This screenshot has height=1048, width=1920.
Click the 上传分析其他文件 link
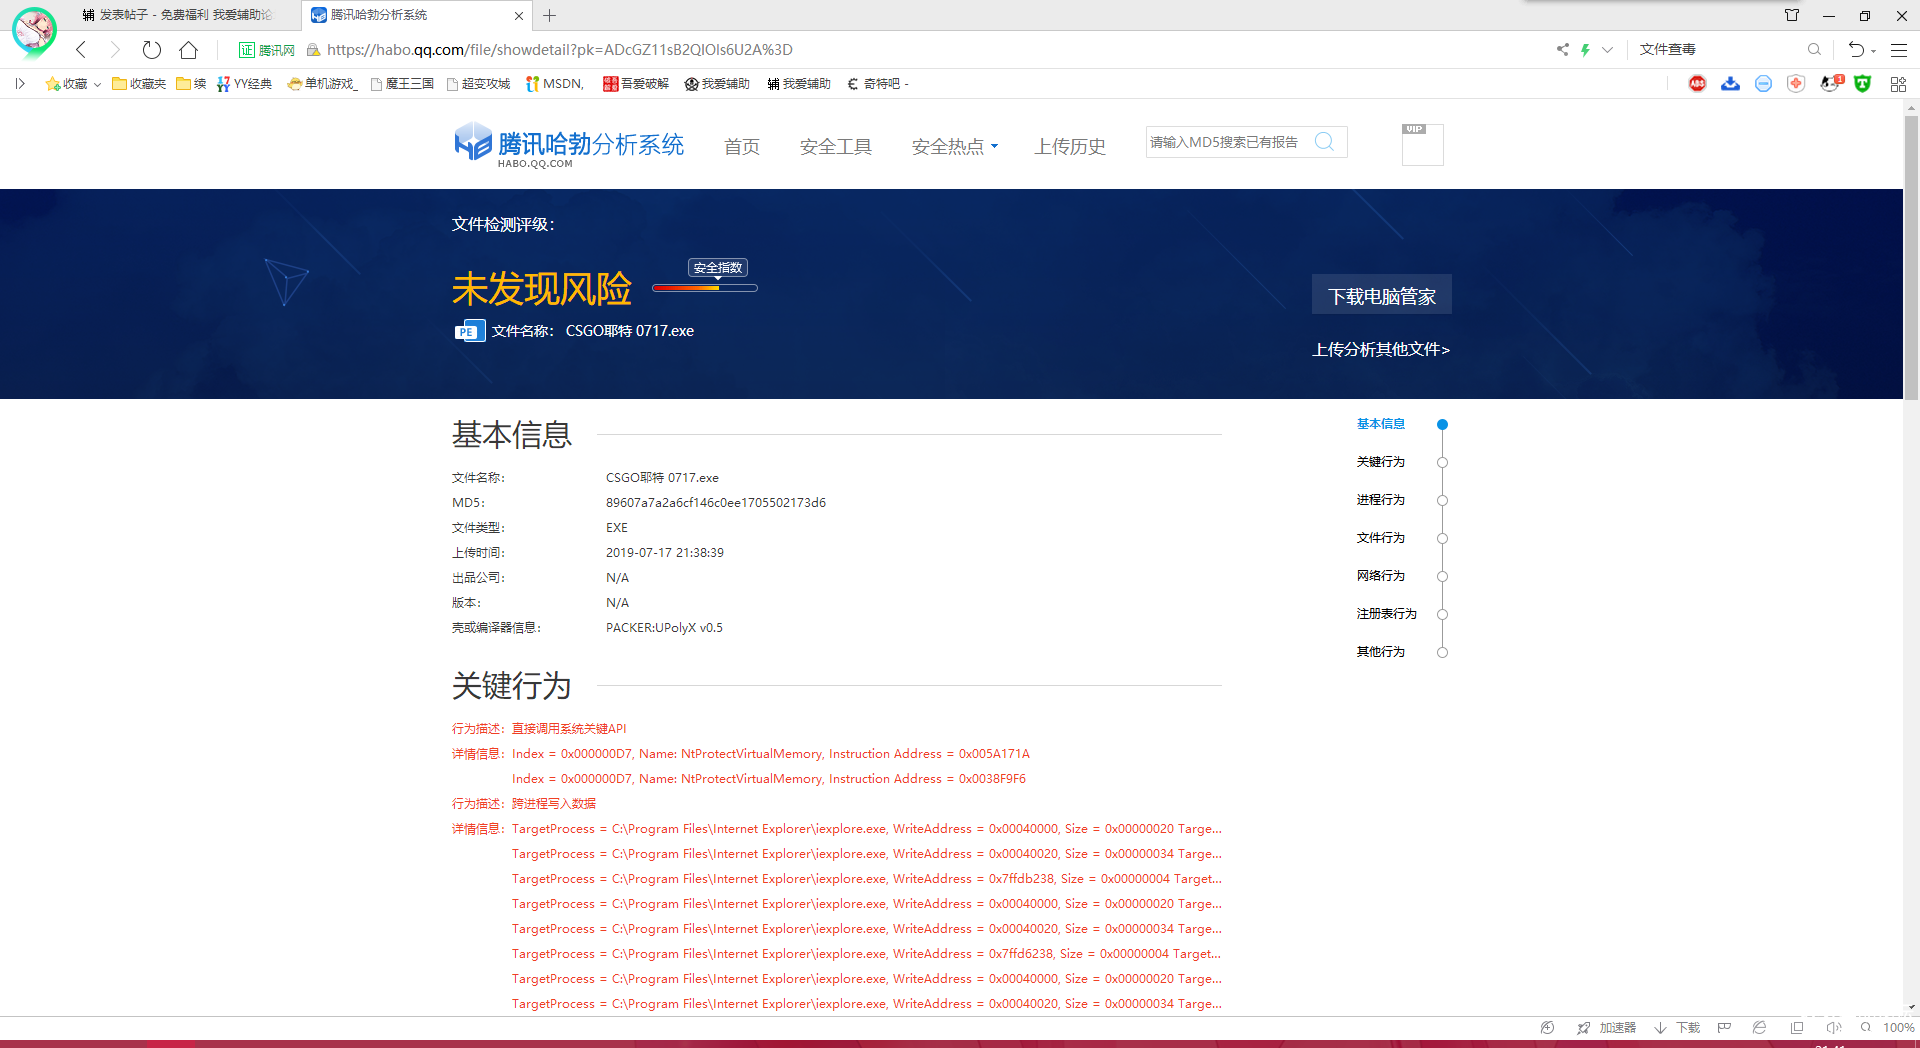point(1381,349)
